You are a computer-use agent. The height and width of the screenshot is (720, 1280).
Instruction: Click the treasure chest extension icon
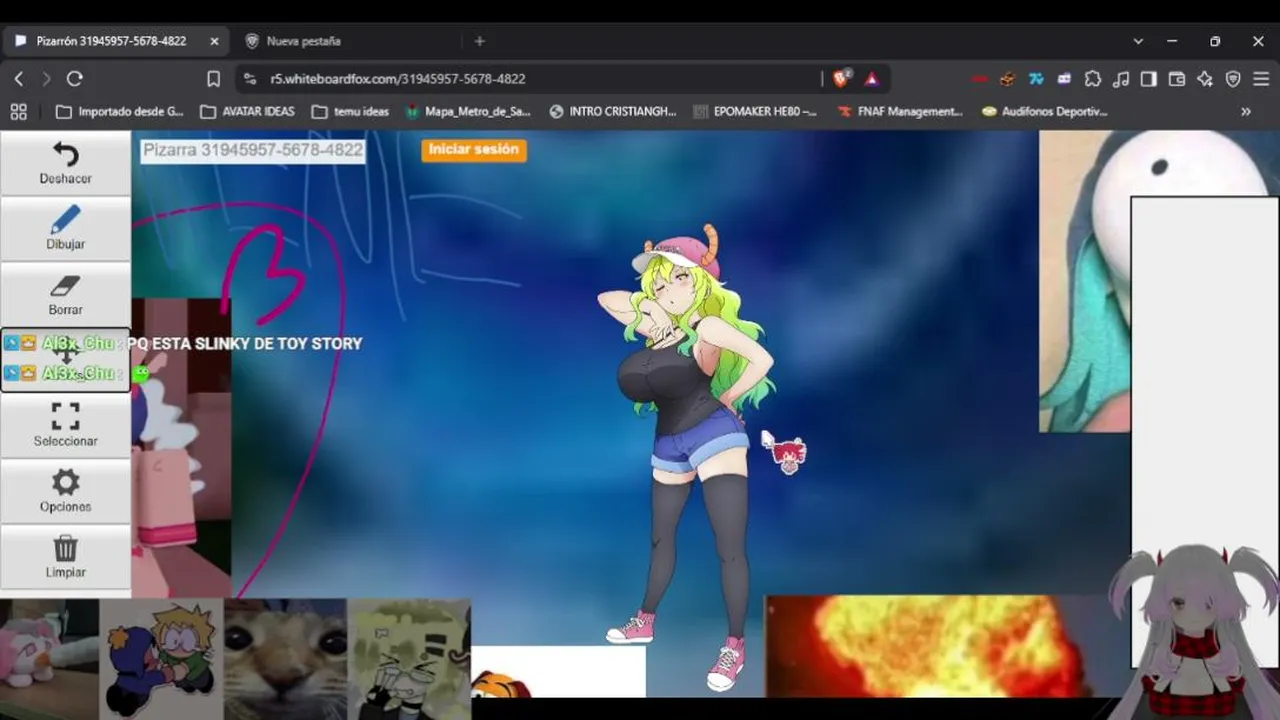pyautogui.click(x=1008, y=79)
